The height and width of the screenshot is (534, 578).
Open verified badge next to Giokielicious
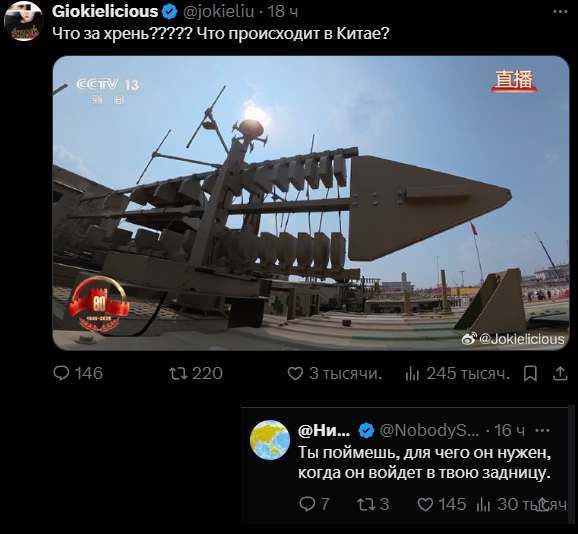pyautogui.click(x=170, y=12)
